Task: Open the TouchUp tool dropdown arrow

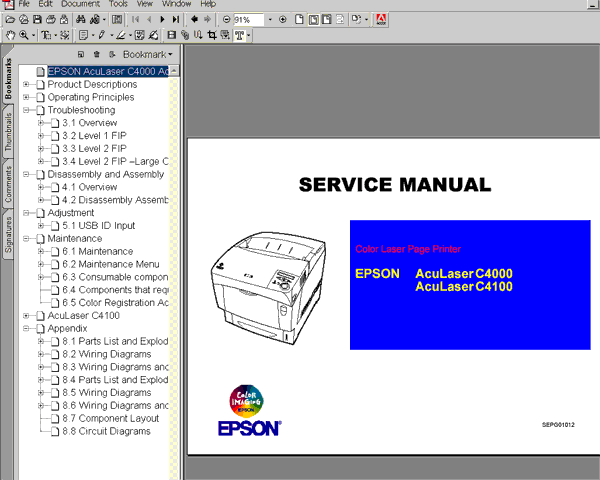Action: [249, 36]
